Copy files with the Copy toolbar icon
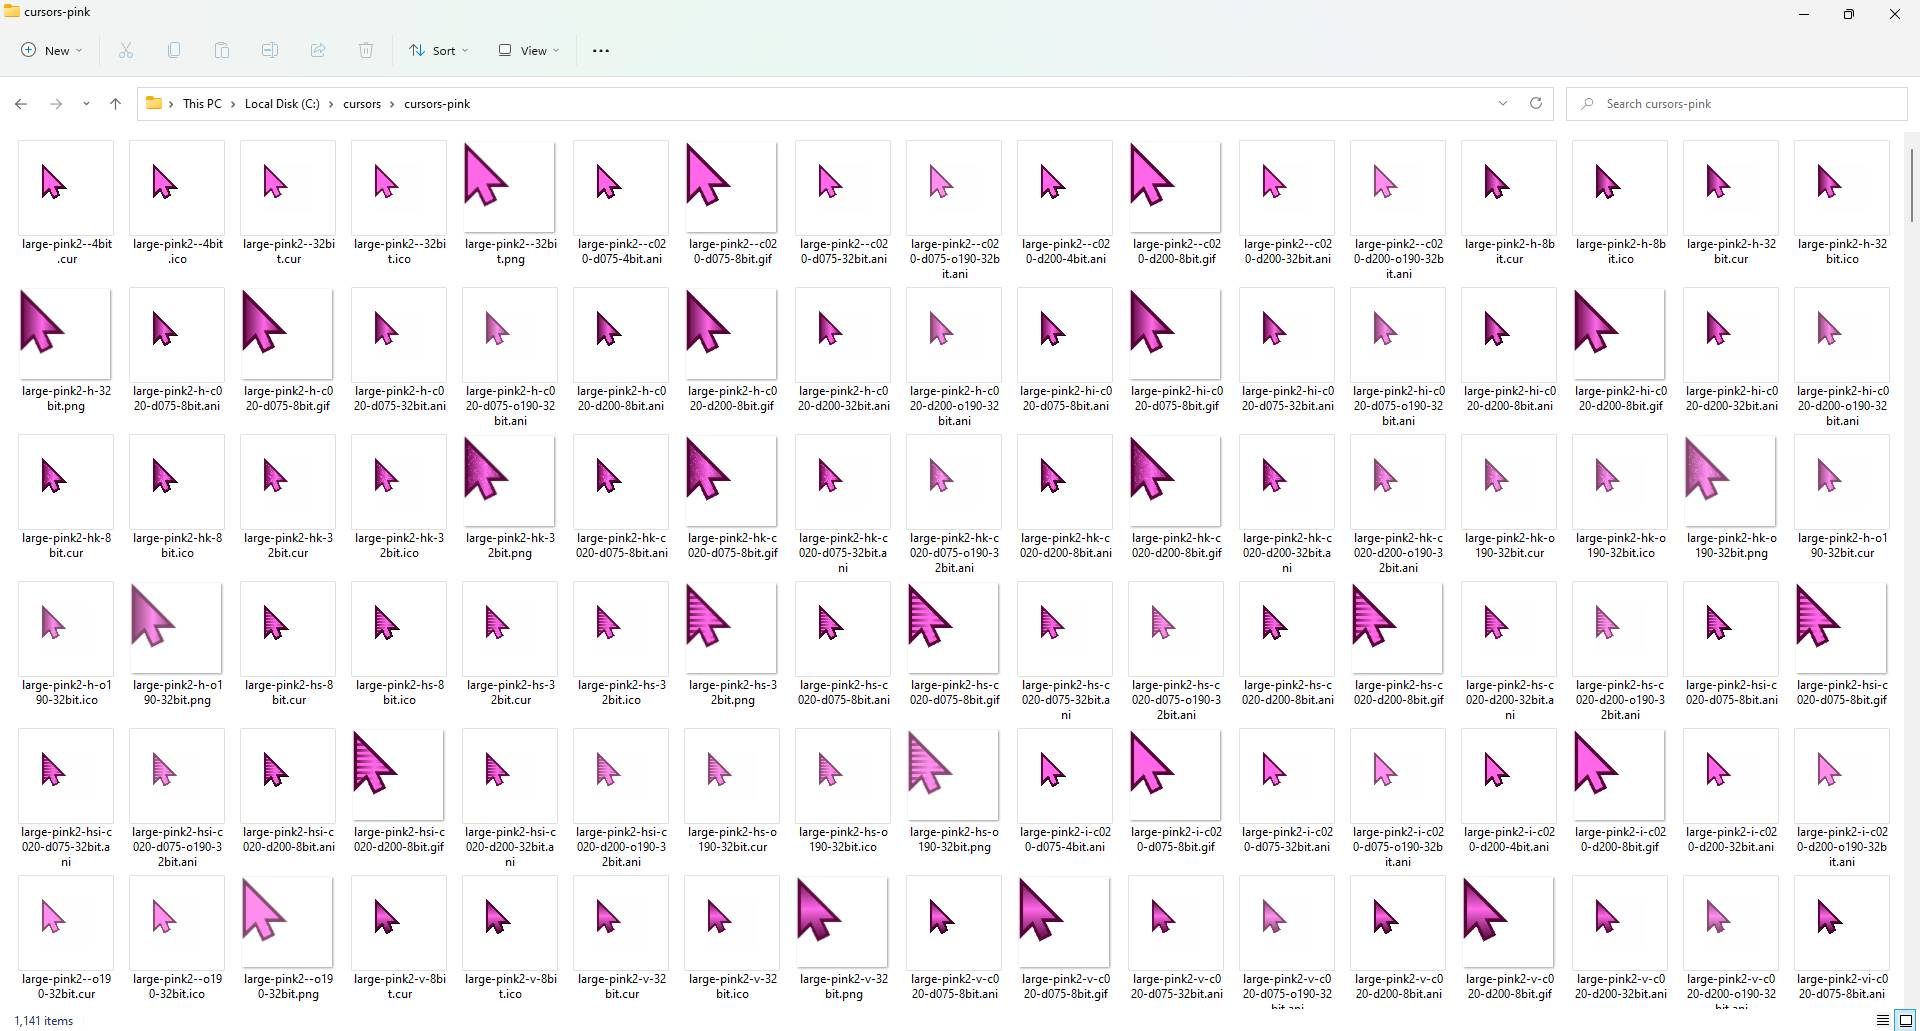Viewport: 1920px width, 1031px height. (173, 50)
